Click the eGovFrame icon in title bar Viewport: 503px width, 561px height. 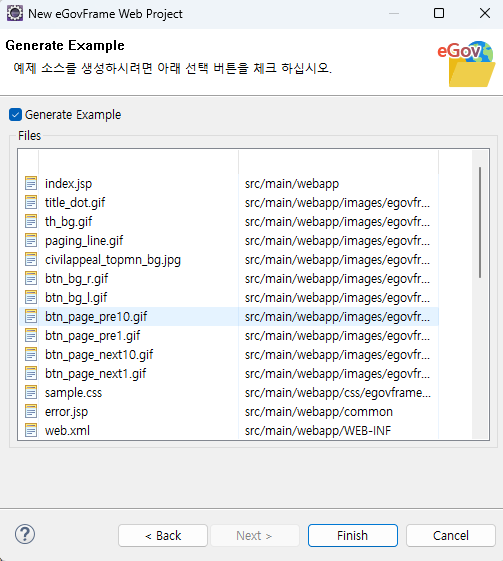15,14
